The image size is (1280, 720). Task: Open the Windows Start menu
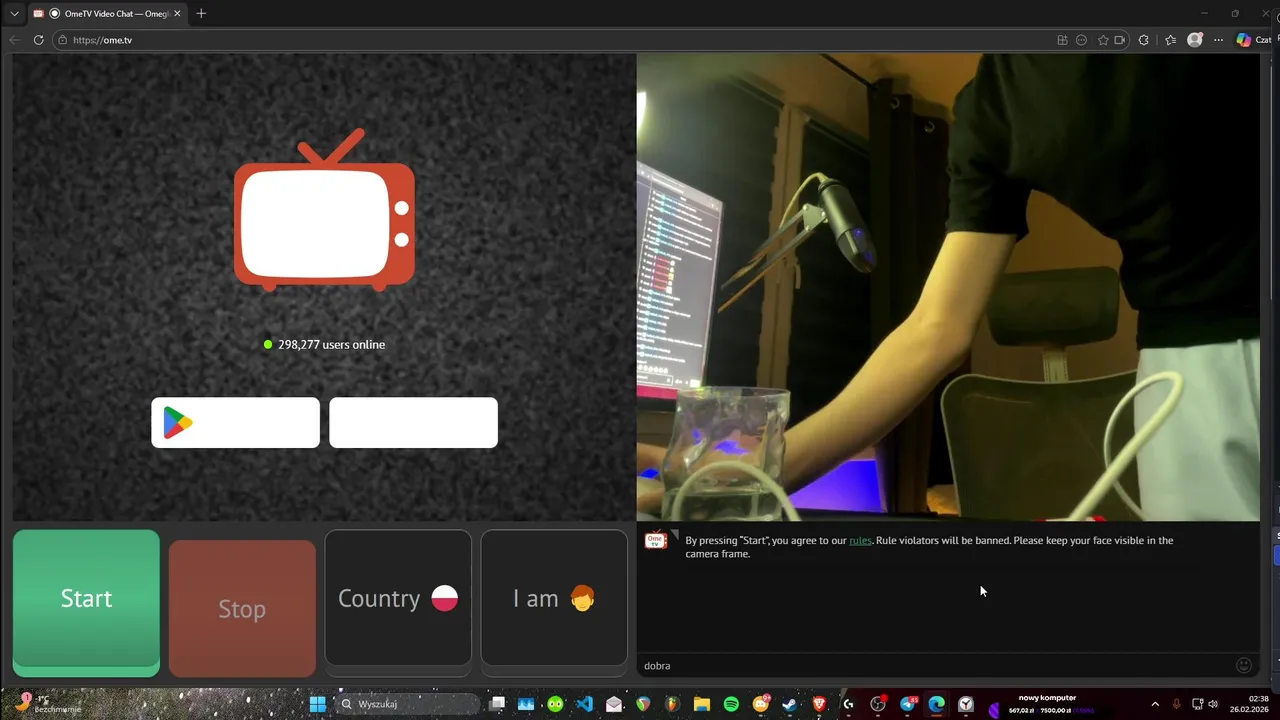click(x=317, y=704)
